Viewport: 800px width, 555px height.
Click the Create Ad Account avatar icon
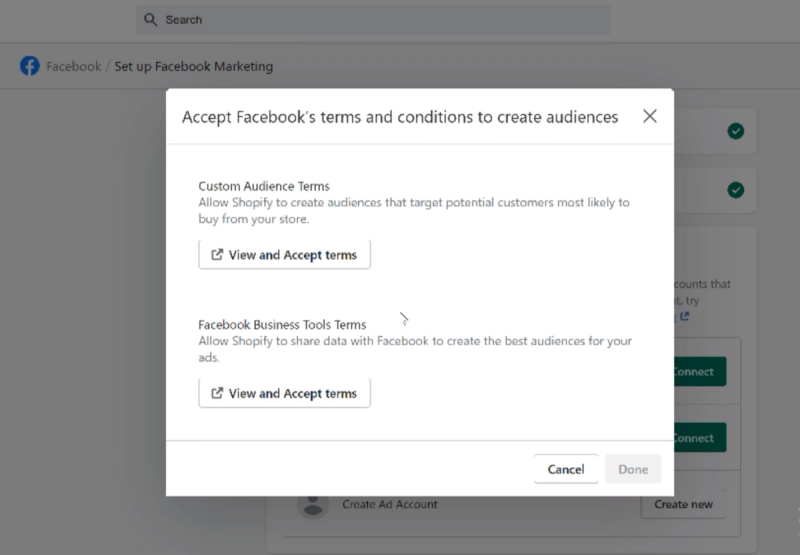(x=313, y=506)
